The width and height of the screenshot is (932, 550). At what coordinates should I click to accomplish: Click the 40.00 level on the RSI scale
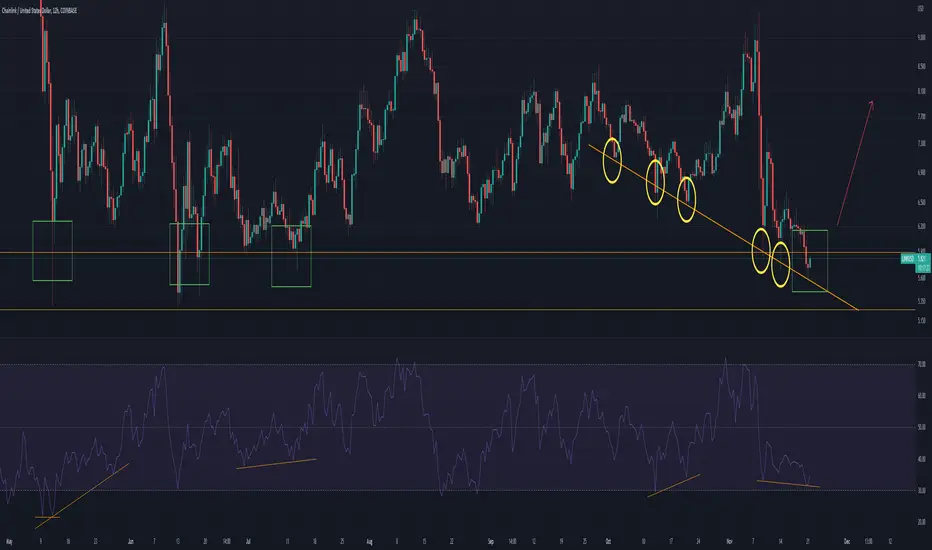921,459
